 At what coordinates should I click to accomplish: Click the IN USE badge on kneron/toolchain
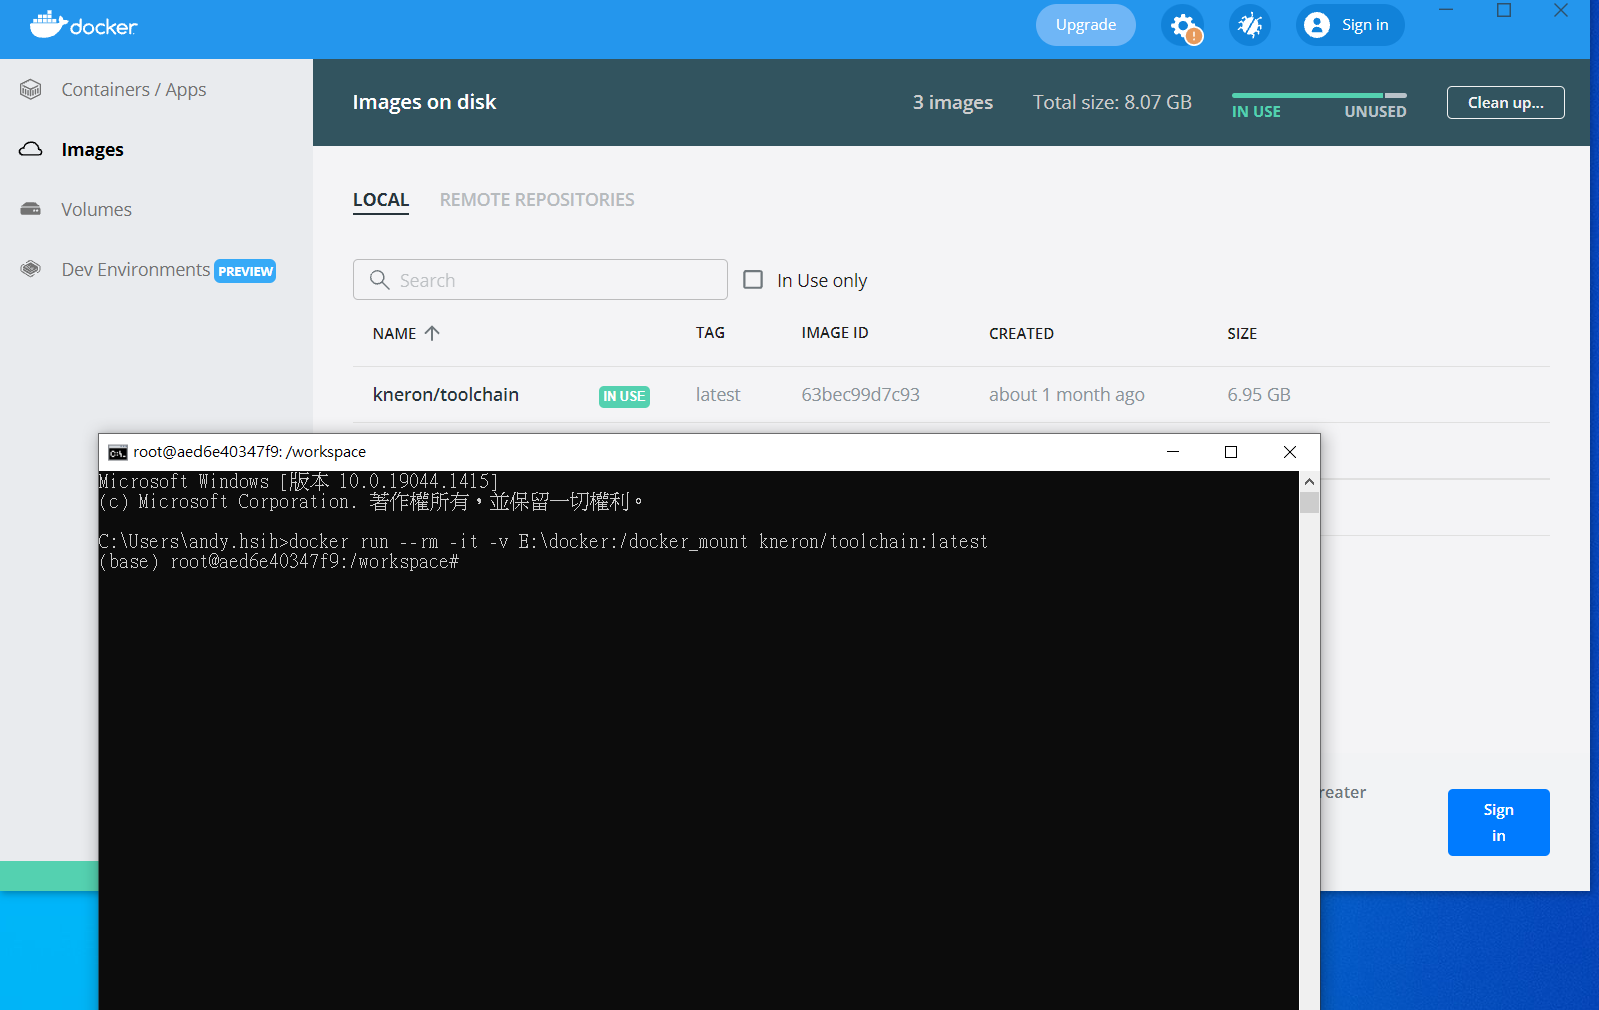tap(624, 396)
